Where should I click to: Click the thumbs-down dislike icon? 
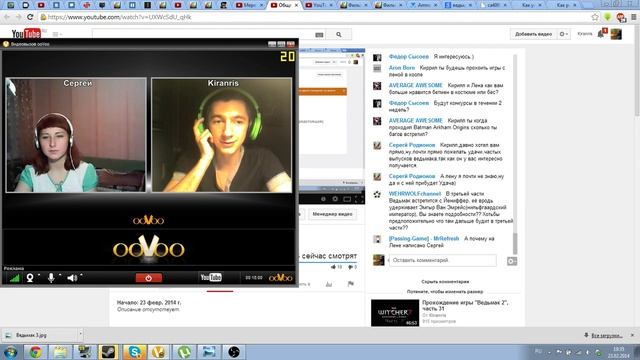pos(351,267)
